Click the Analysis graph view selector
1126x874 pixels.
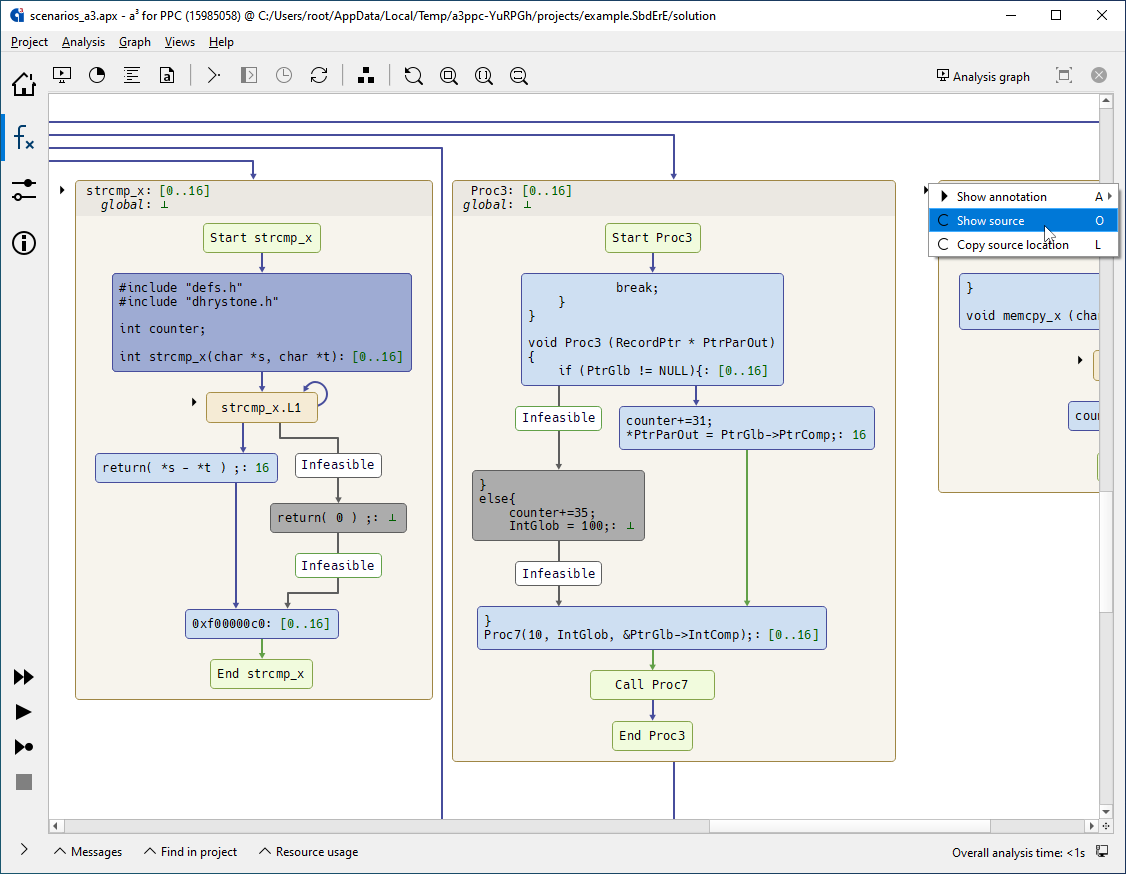click(983, 76)
